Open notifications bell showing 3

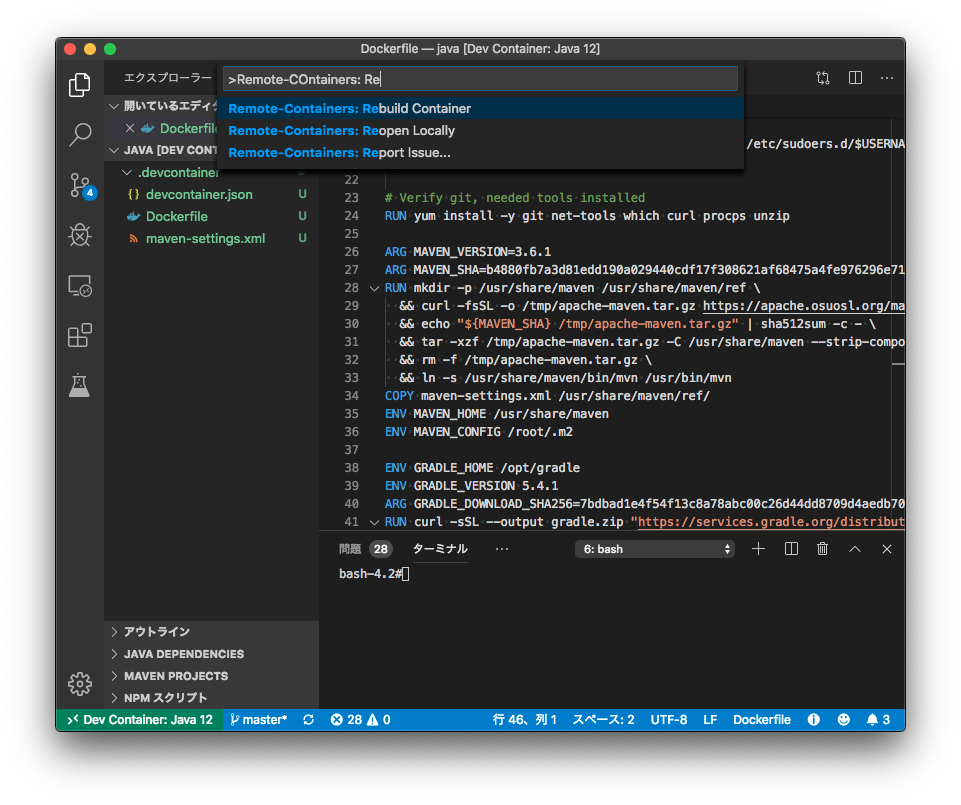[878, 720]
